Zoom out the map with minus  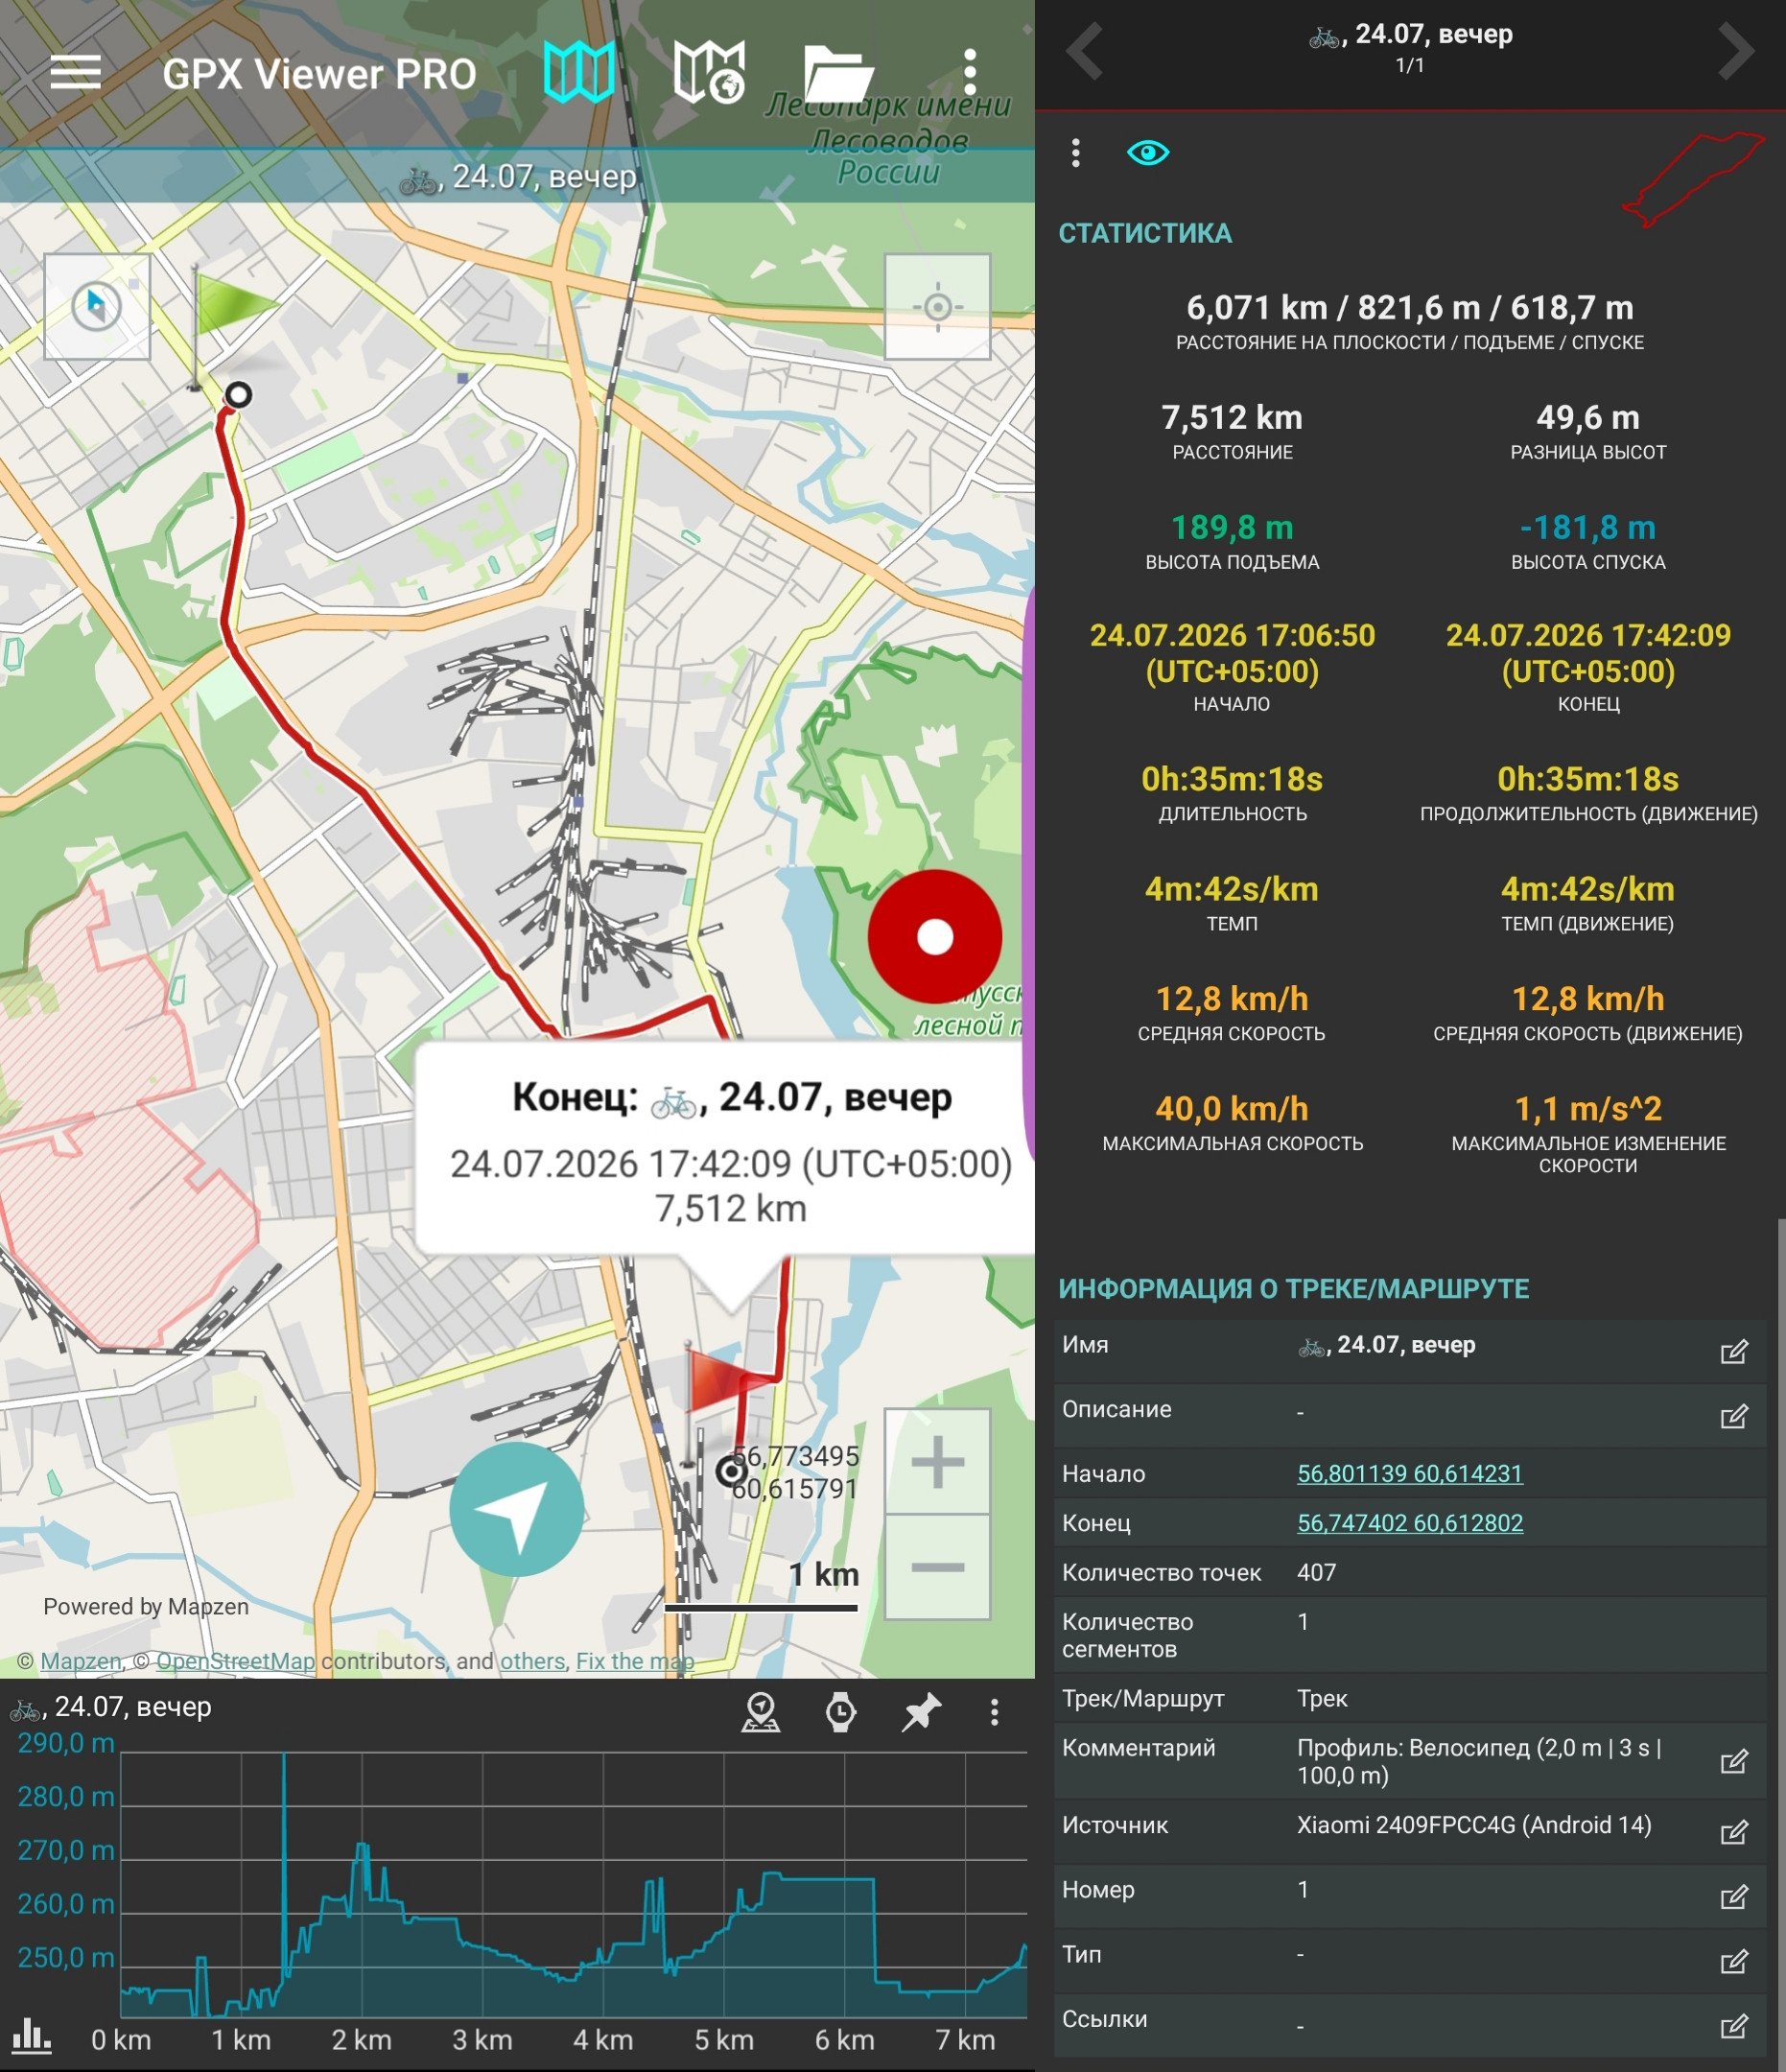pyautogui.click(x=937, y=1567)
